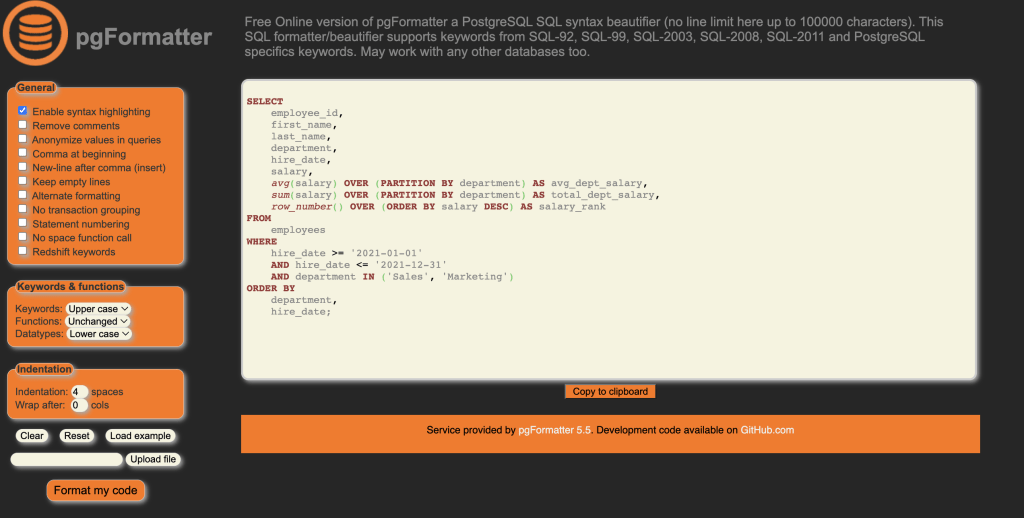
Task: Enable the Remove comments checkbox
Action: point(23,125)
